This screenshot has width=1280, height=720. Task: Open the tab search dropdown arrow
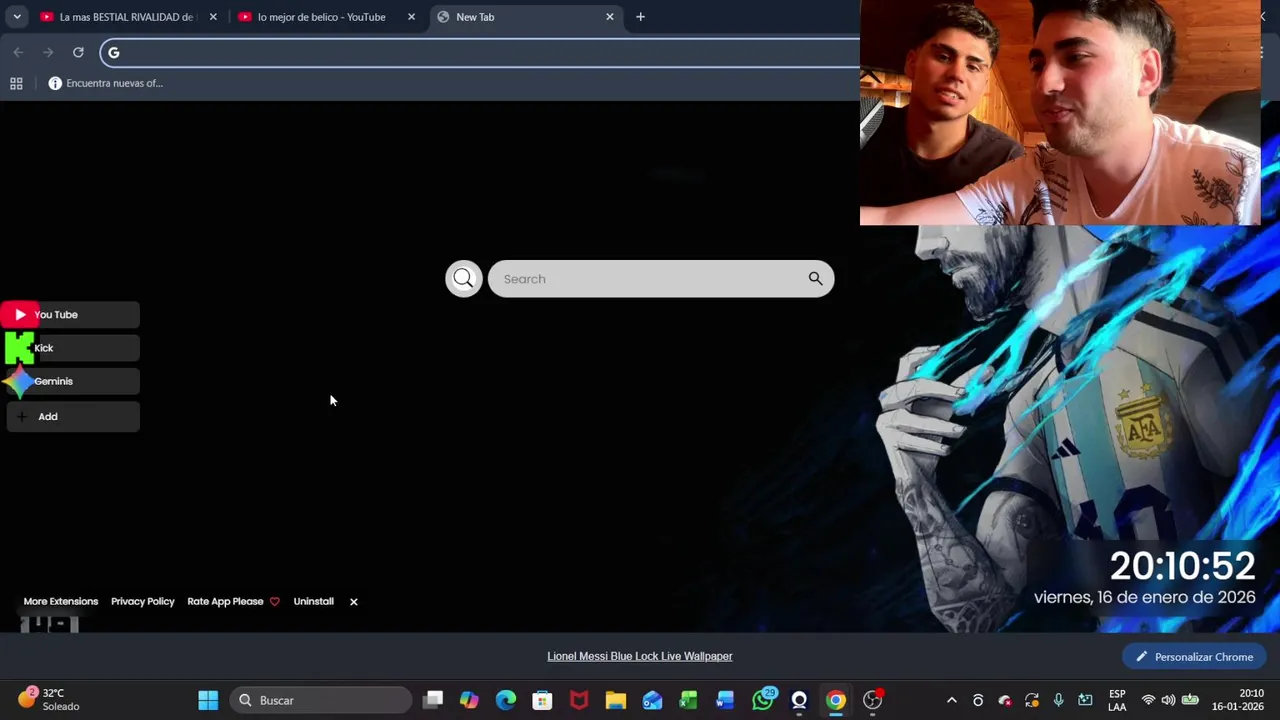pos(17,17)
